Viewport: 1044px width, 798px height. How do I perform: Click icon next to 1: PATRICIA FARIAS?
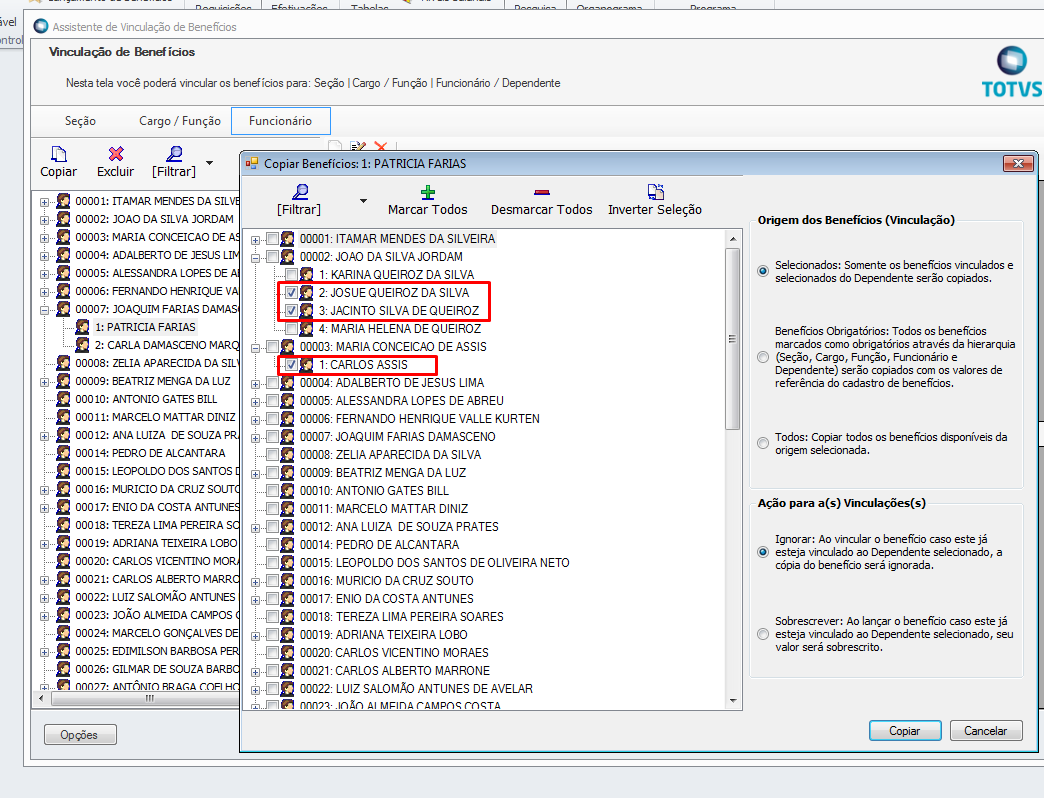[x=83, y=327]
